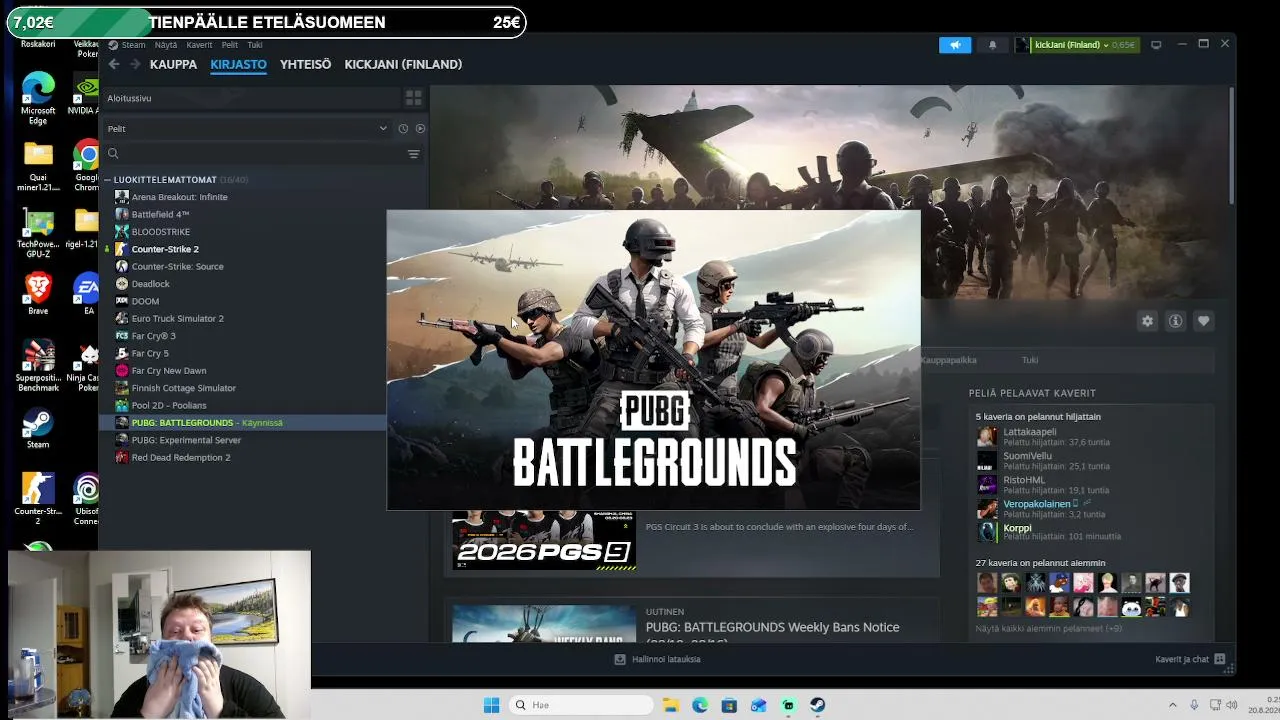Open the Pelit menu in menu bar
Screen dimensions: 1280x720
230,45
